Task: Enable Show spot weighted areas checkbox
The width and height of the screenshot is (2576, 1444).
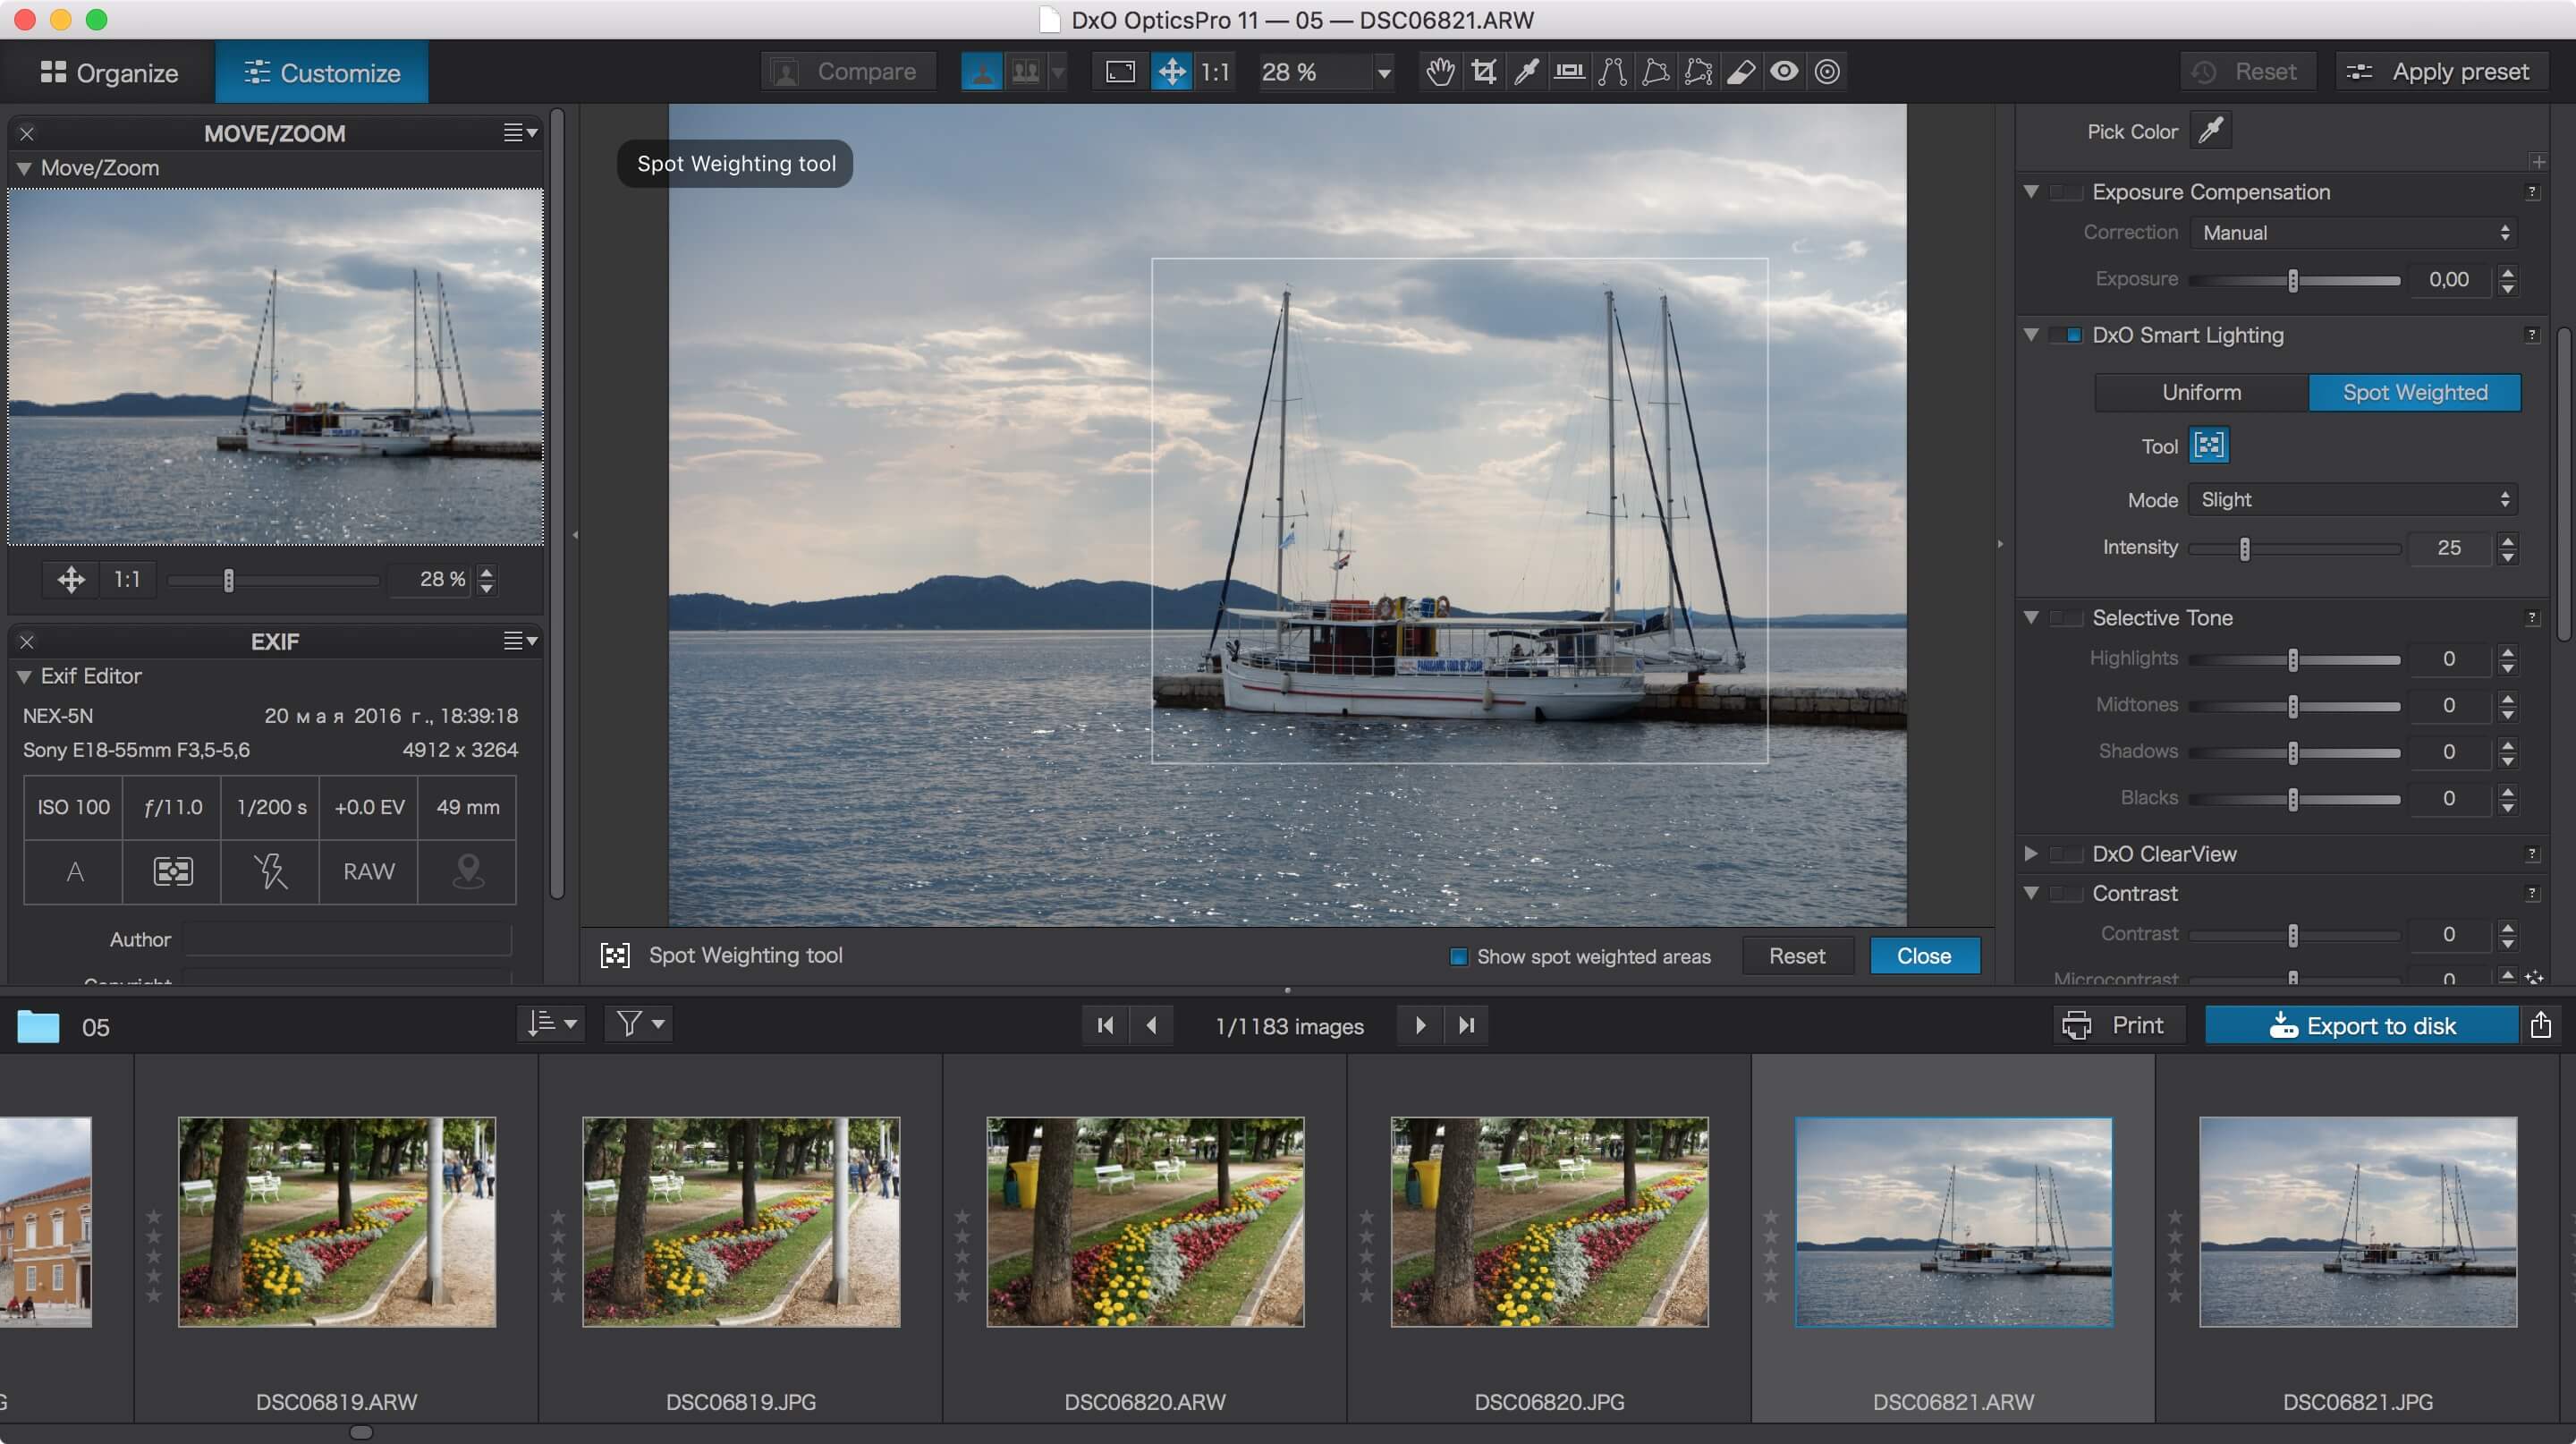Action: [x=1458, y=956]
